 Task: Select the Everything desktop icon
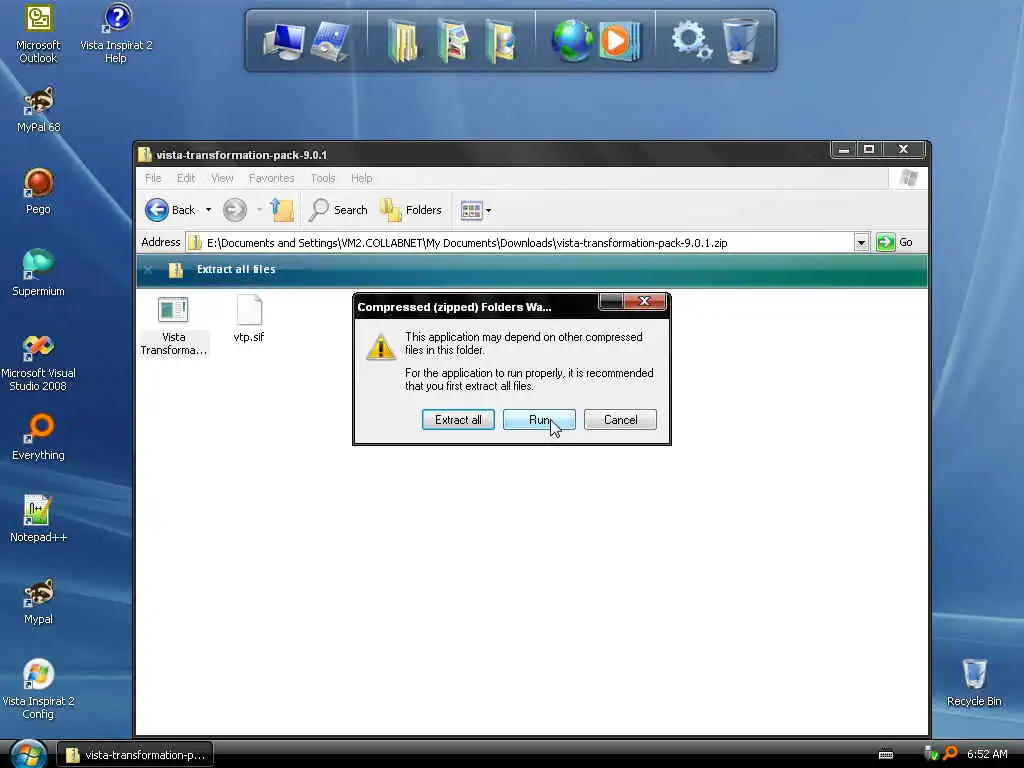38,437
